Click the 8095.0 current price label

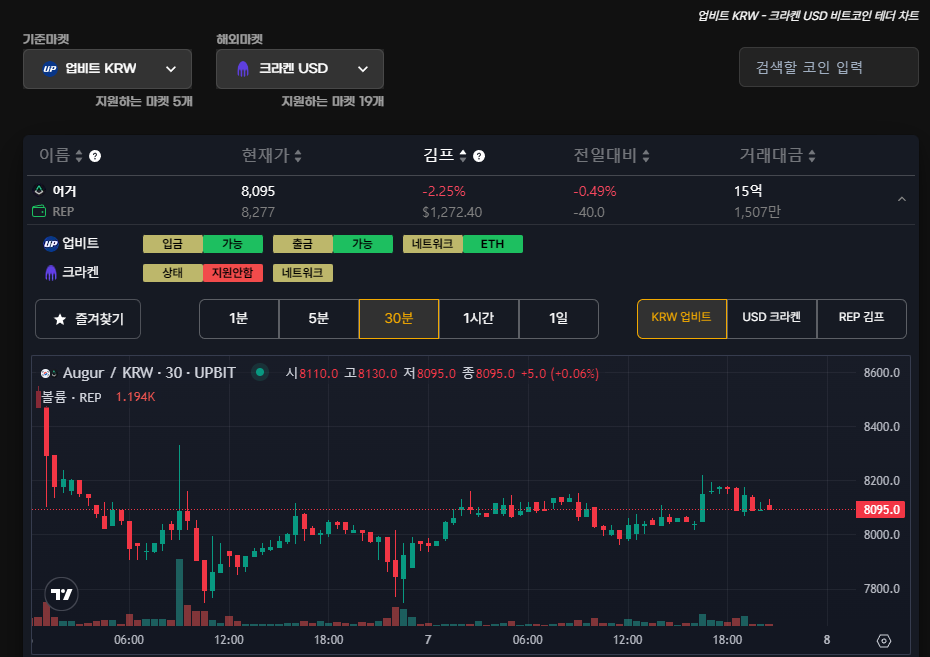tap(881, 509)
